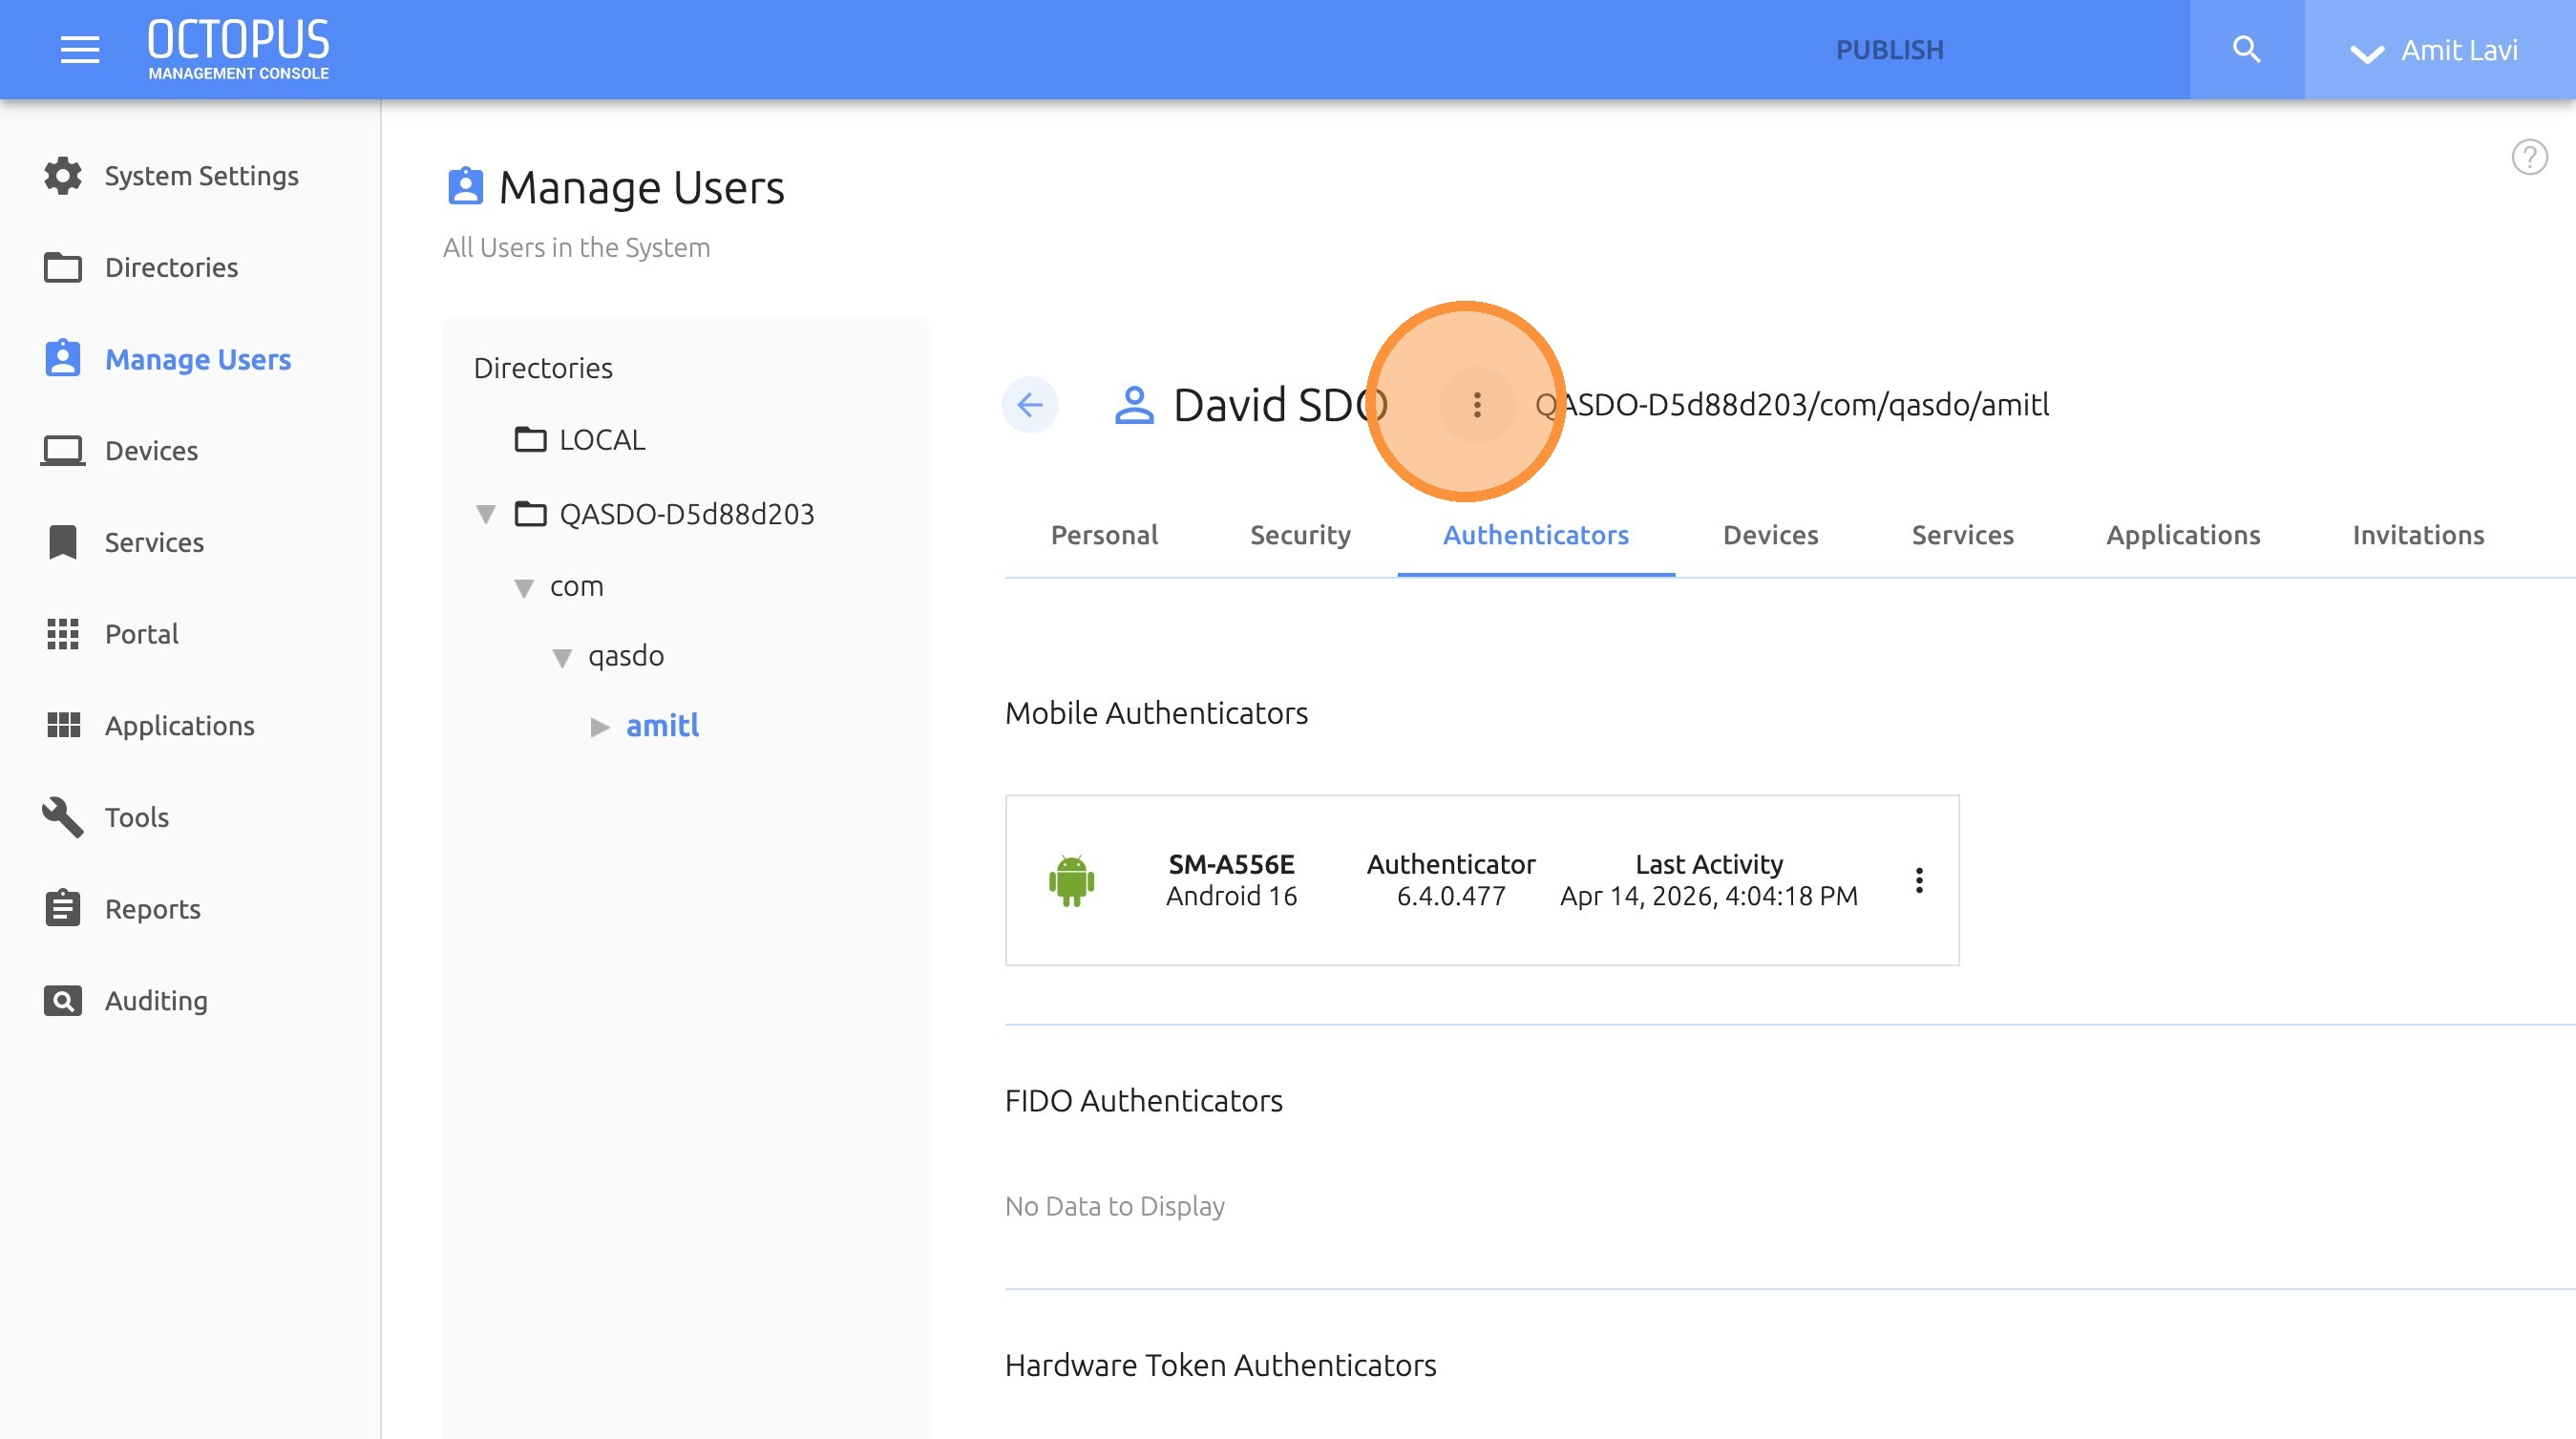Open SM-A556E authenticator options menu
The width and height of the screenshot is (2576, 1439).
[x=1918, y=880]
